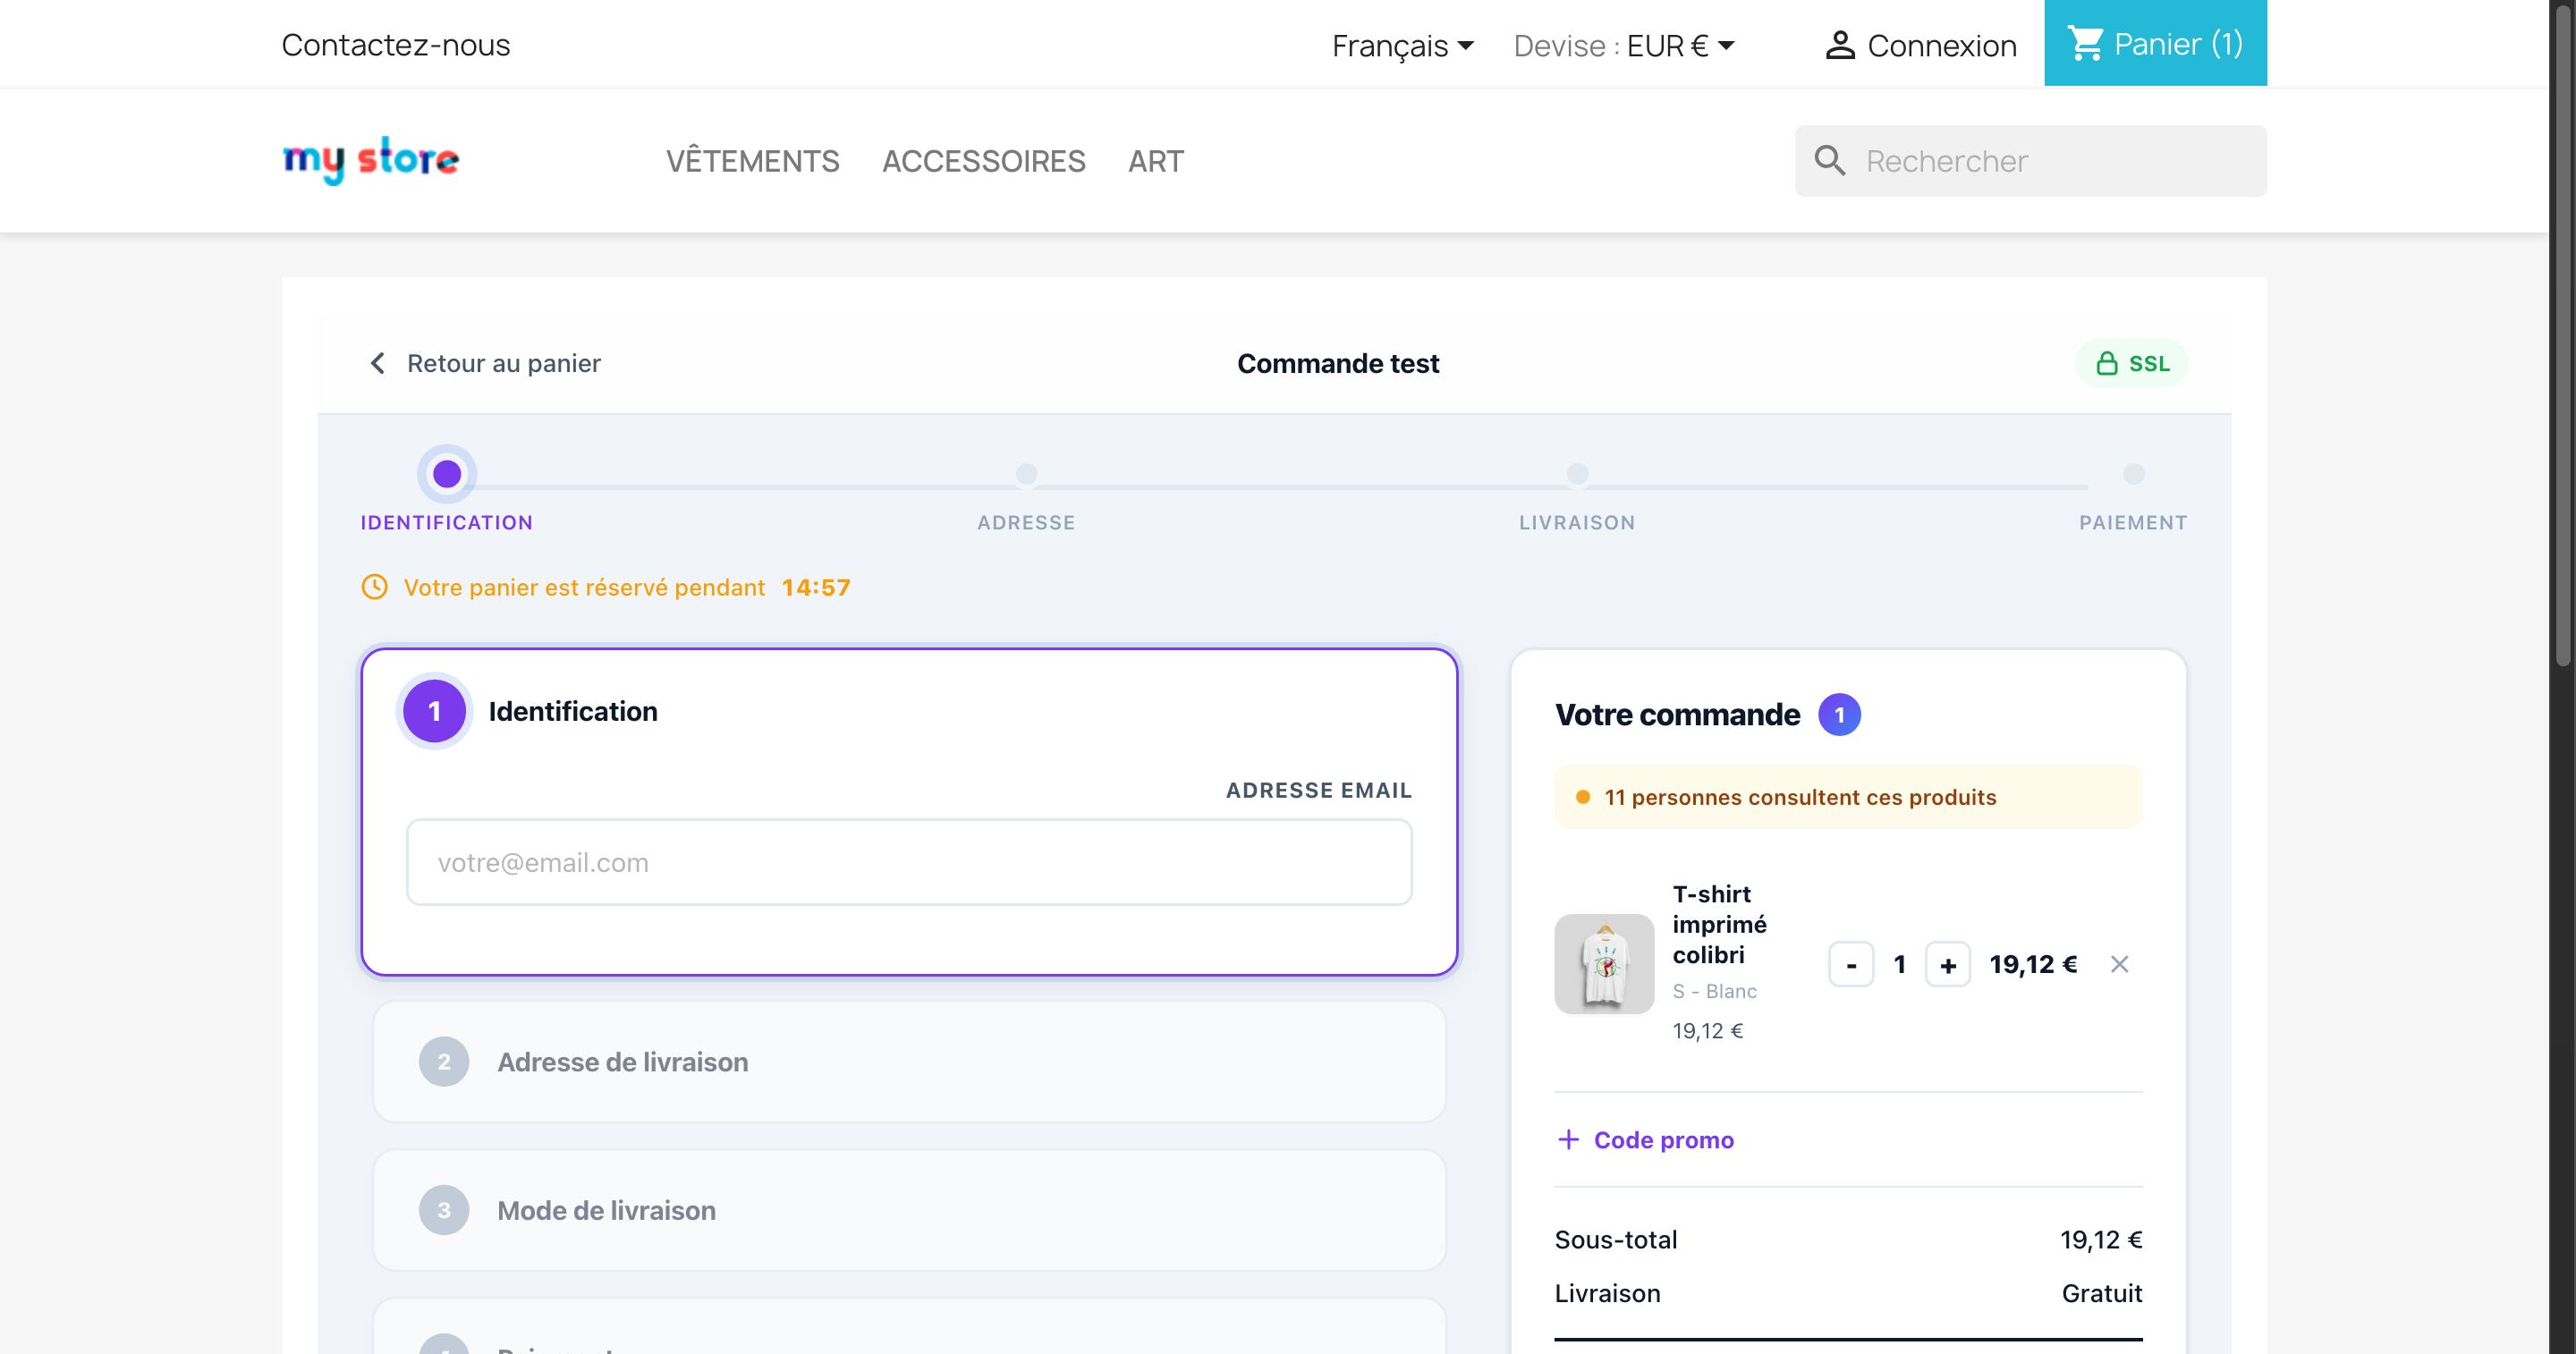Image resolution: width=2576 pixels, height=1354 pixels.
Task: Click the LIVRAISON step label
Action: [1577, 523]
